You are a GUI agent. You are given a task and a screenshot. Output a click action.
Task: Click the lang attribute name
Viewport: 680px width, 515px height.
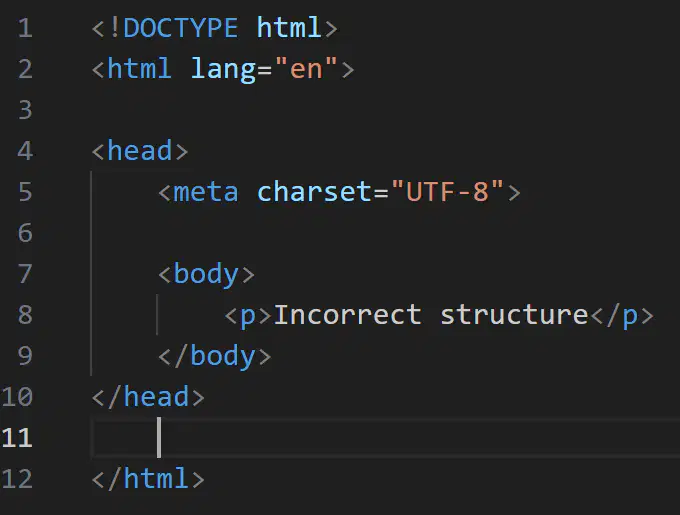(x=223, y=70)
